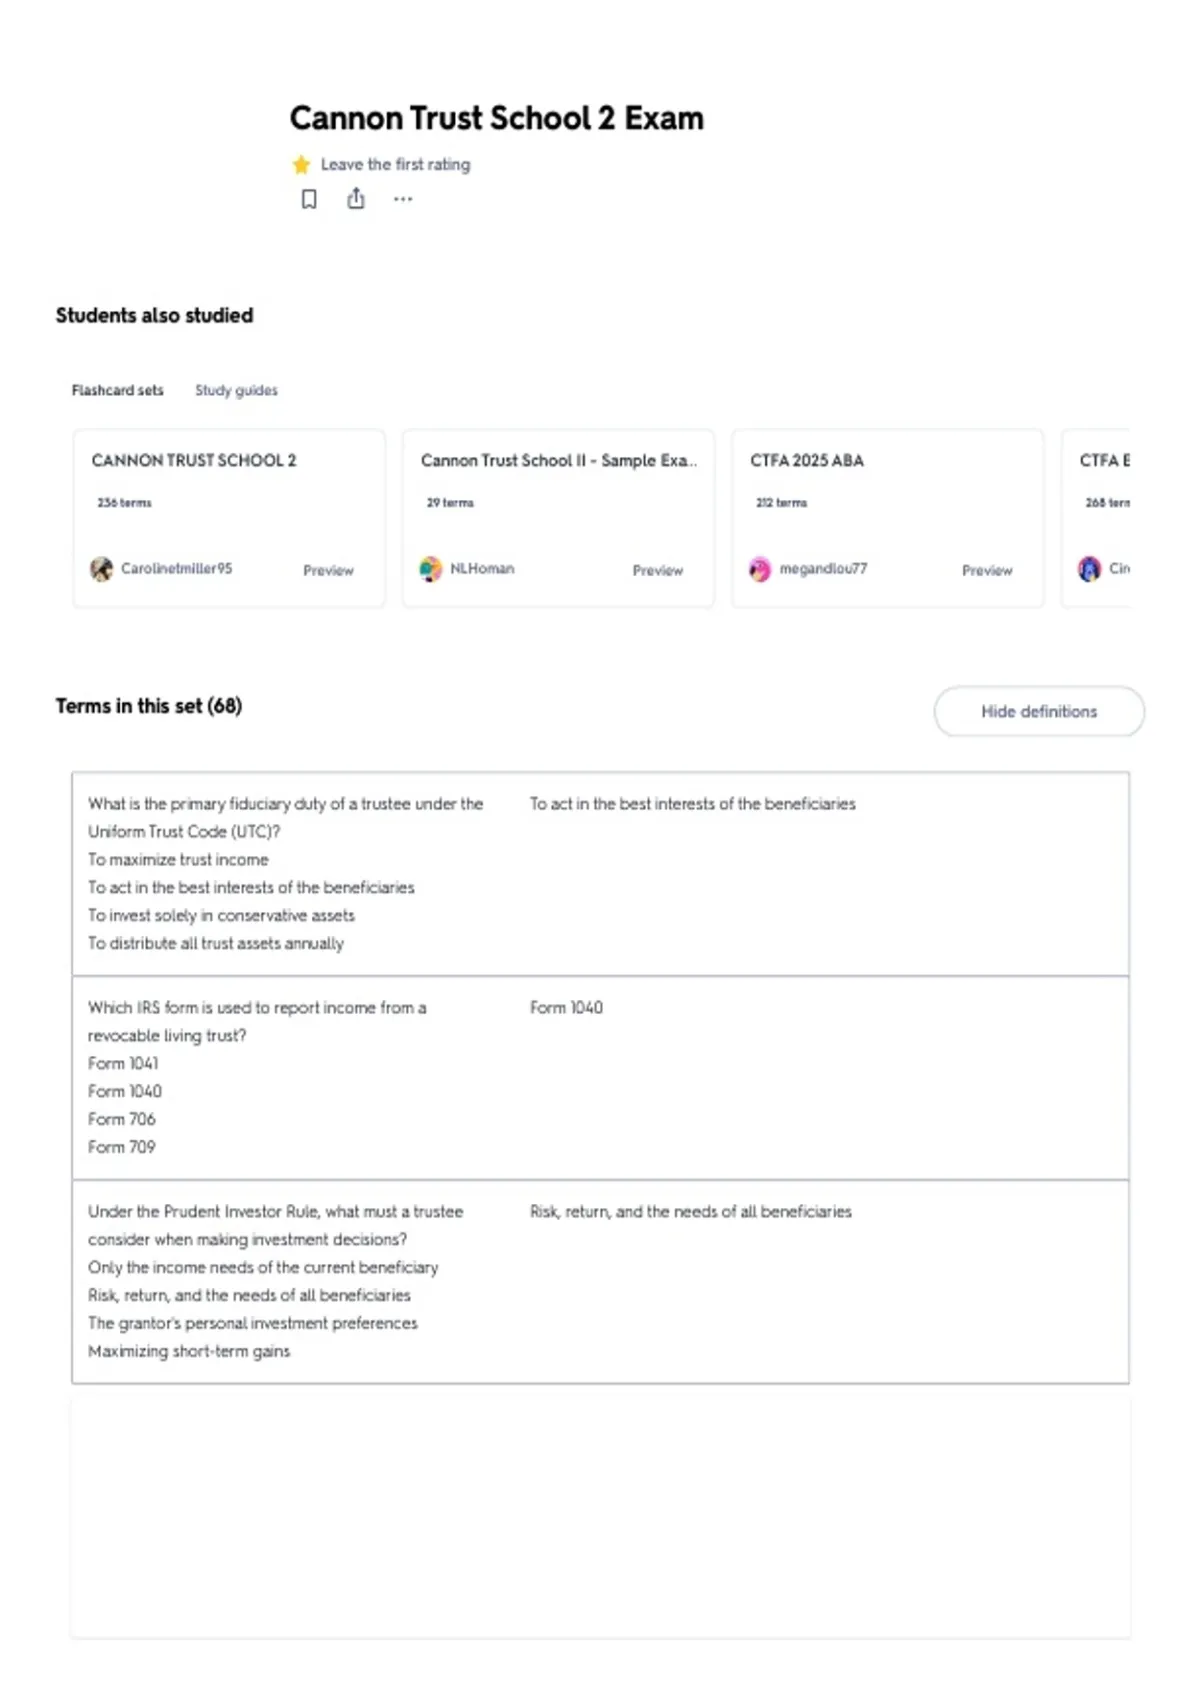
Task: Select the Form 1040 definition card
Action: 600,1078
